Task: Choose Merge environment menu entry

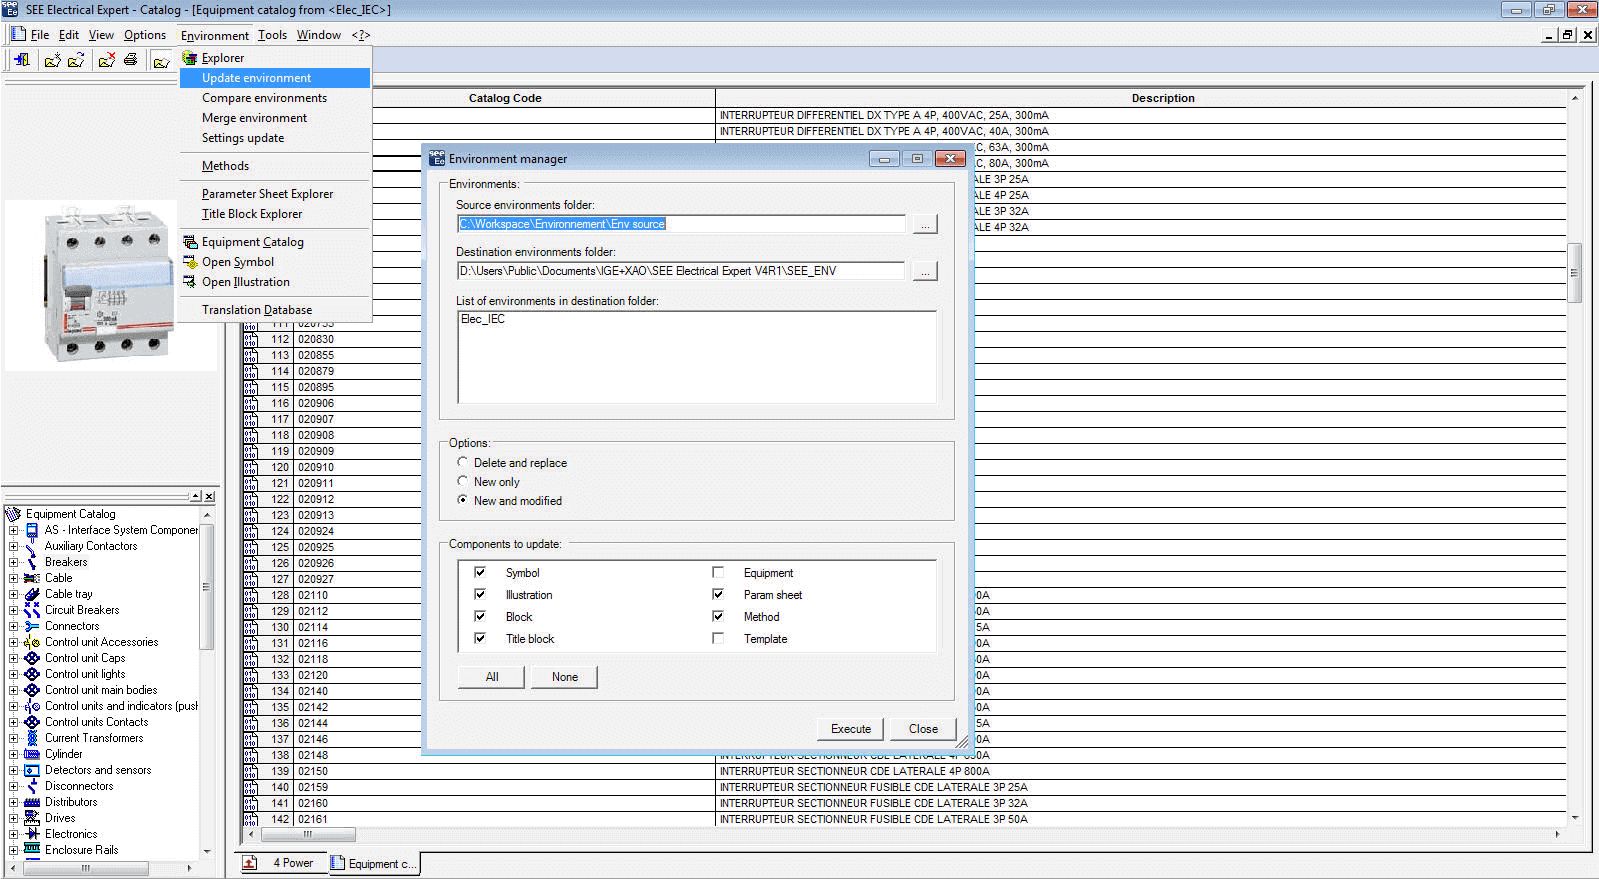Action: click(x=254, y=118)
